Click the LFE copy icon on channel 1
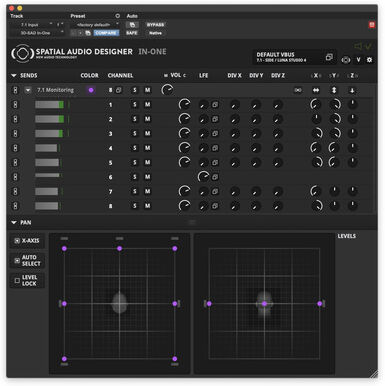The height and width of the screenshot is (386, 385). click(215, 105)
